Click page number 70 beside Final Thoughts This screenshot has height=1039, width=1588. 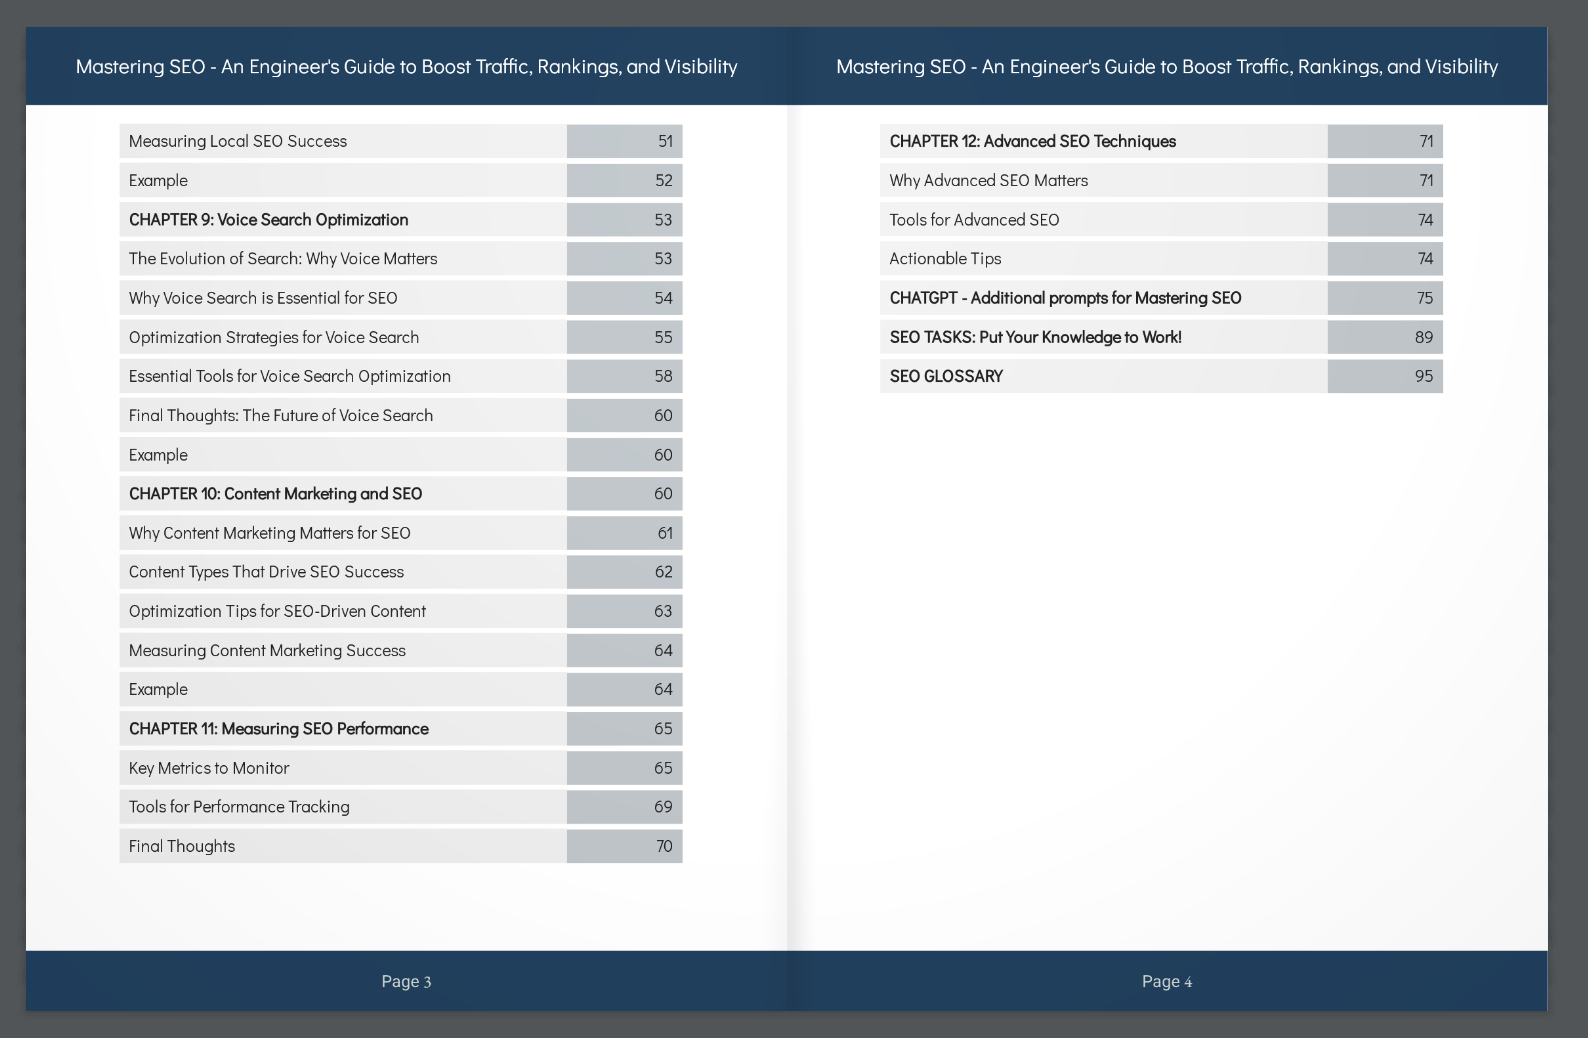[665, 846]
